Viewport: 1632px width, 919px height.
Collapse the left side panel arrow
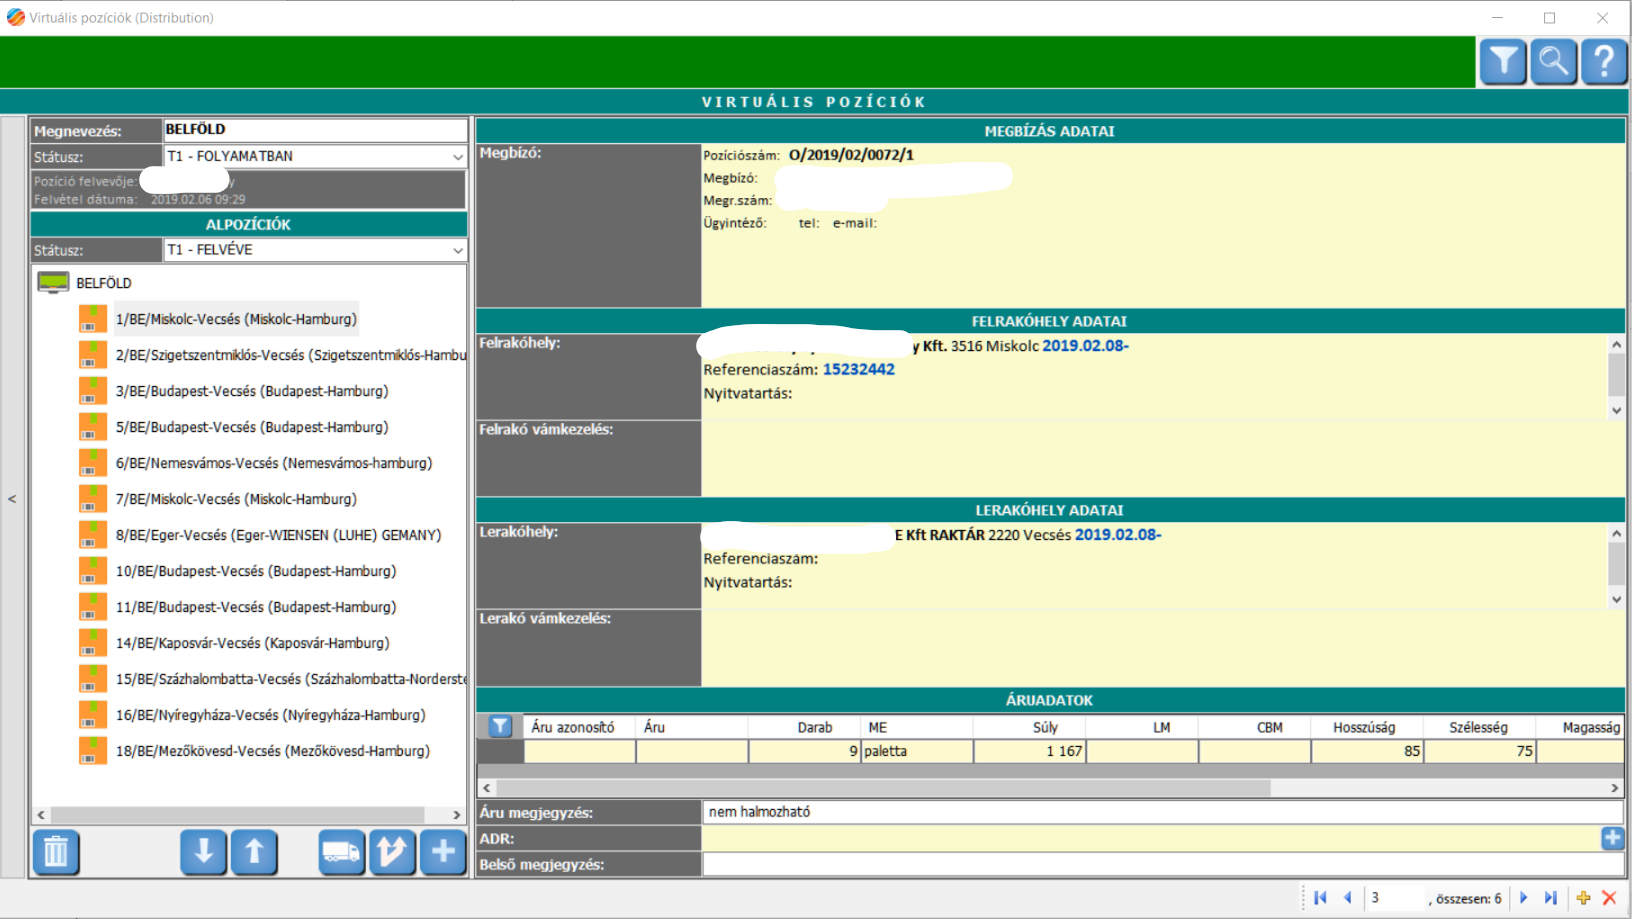pos(12,498)
